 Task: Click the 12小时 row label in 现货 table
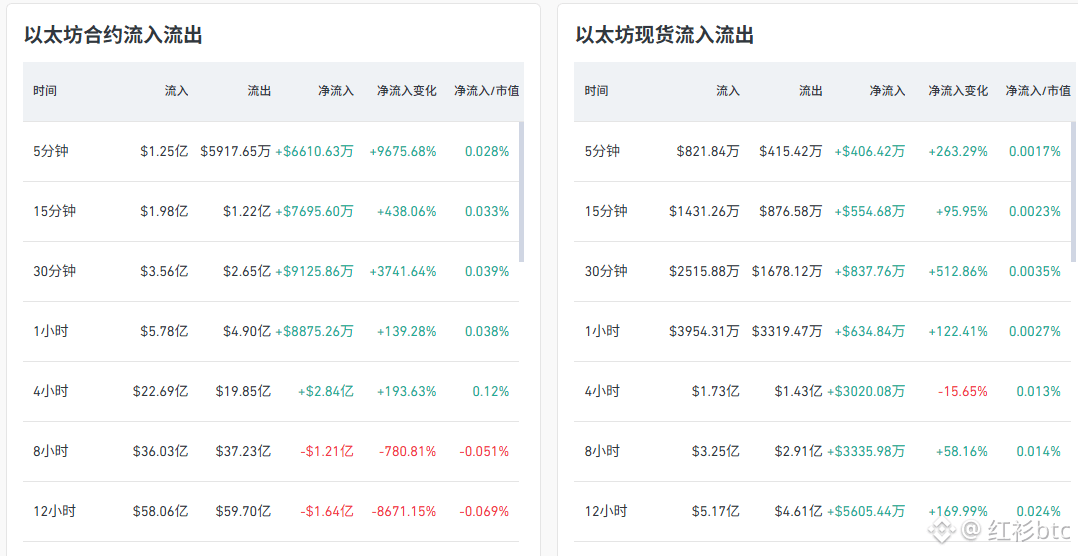(606, 511)
